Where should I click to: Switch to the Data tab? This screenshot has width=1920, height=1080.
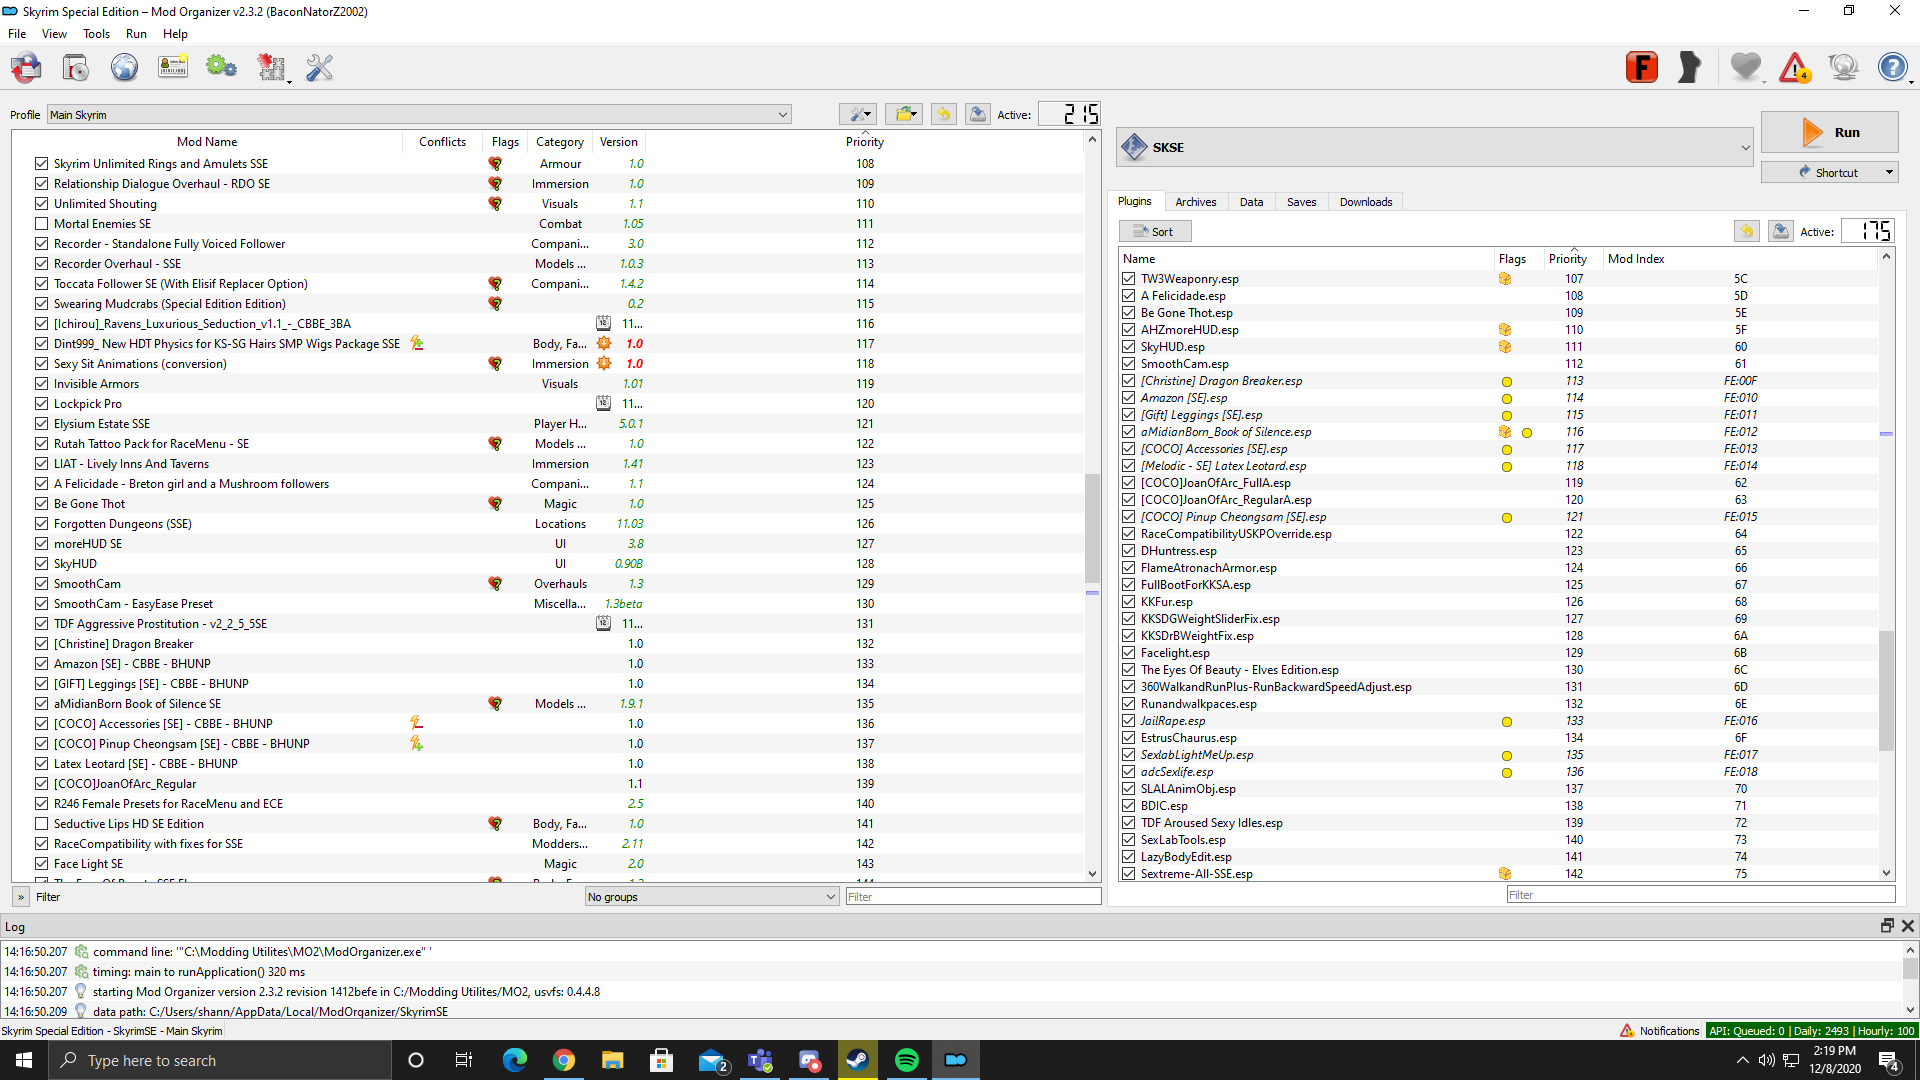[x=1251, y=202]
